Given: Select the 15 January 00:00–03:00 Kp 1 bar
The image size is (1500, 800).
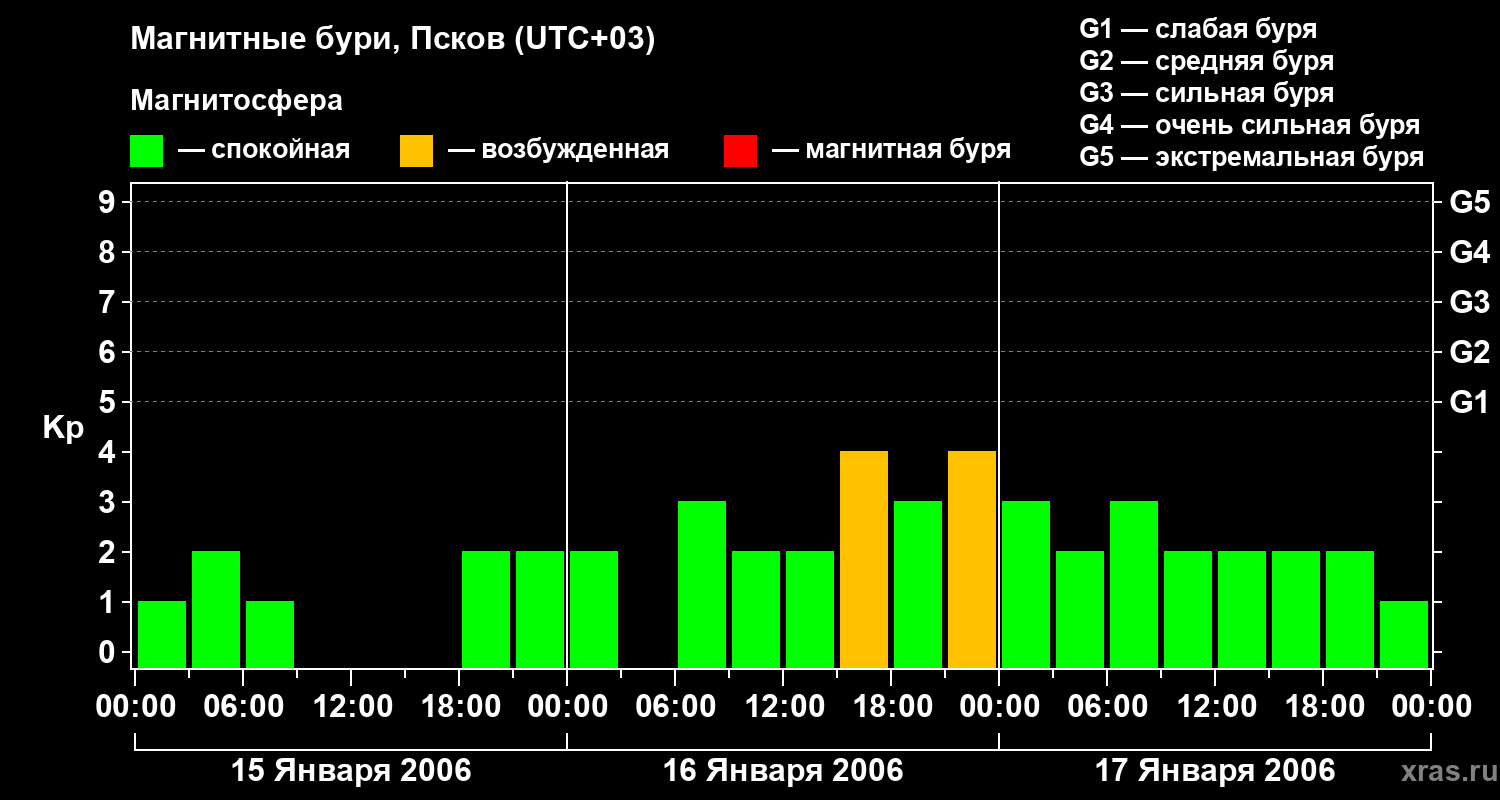Looking at the screenshot, I should click(x=162, y=635).
